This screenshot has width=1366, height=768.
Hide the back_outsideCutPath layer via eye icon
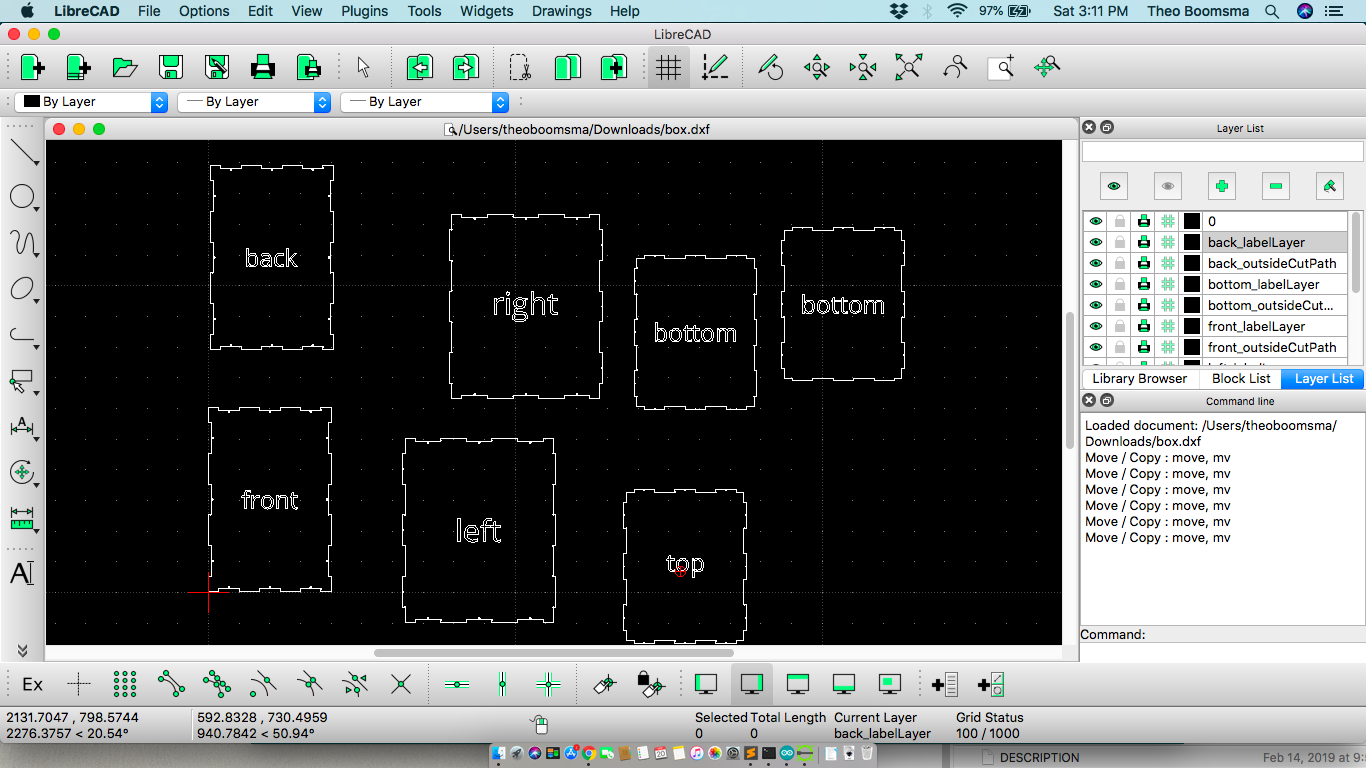[x=1096, y=263]
